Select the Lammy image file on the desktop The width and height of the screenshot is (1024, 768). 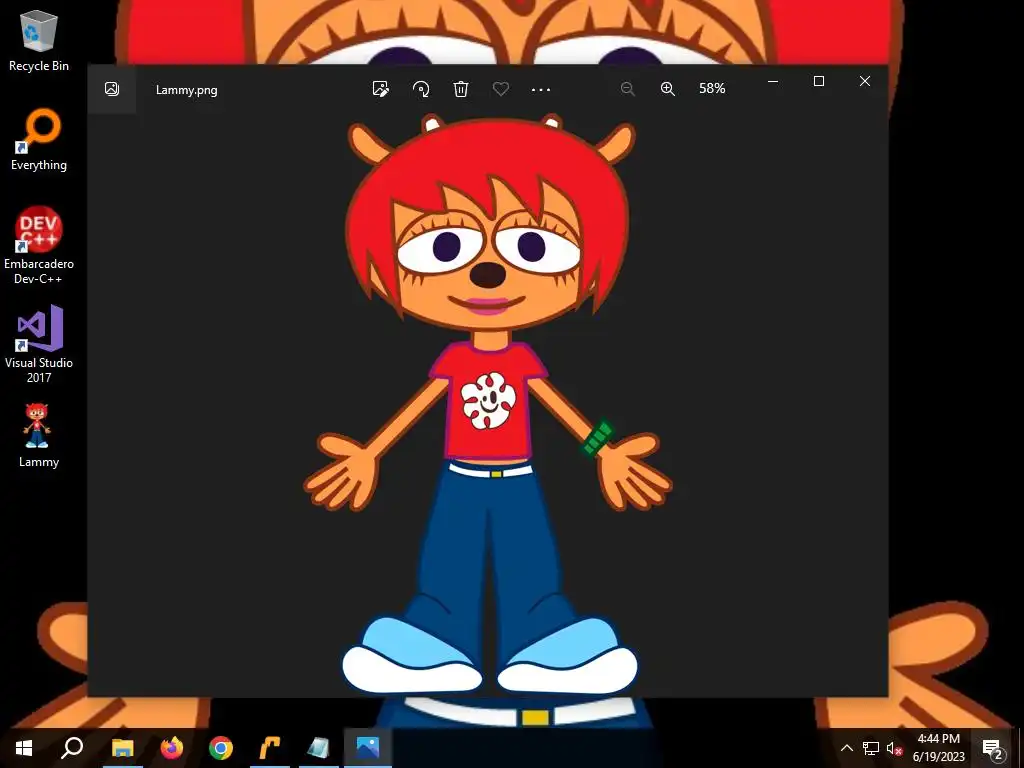(x=39, y=436)
